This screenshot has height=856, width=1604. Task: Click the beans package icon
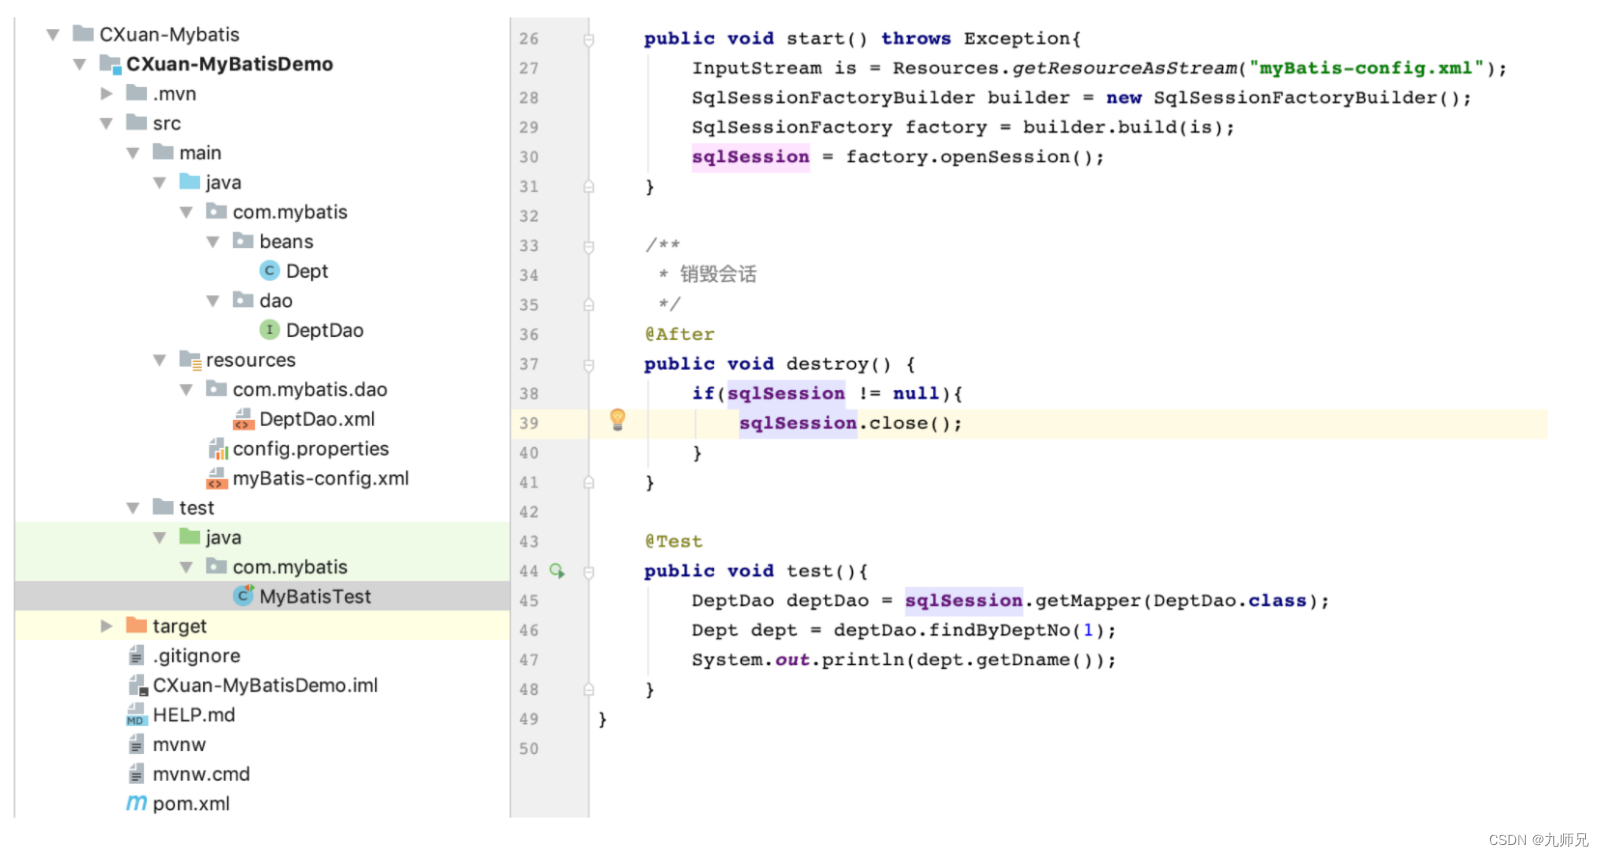[x=243, y=240]
